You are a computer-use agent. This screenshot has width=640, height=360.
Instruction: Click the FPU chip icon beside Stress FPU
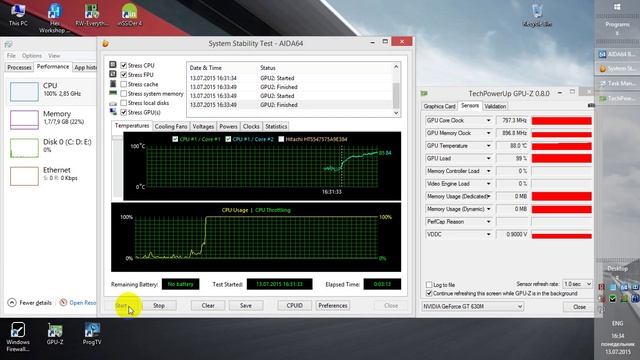click(113, 74)
